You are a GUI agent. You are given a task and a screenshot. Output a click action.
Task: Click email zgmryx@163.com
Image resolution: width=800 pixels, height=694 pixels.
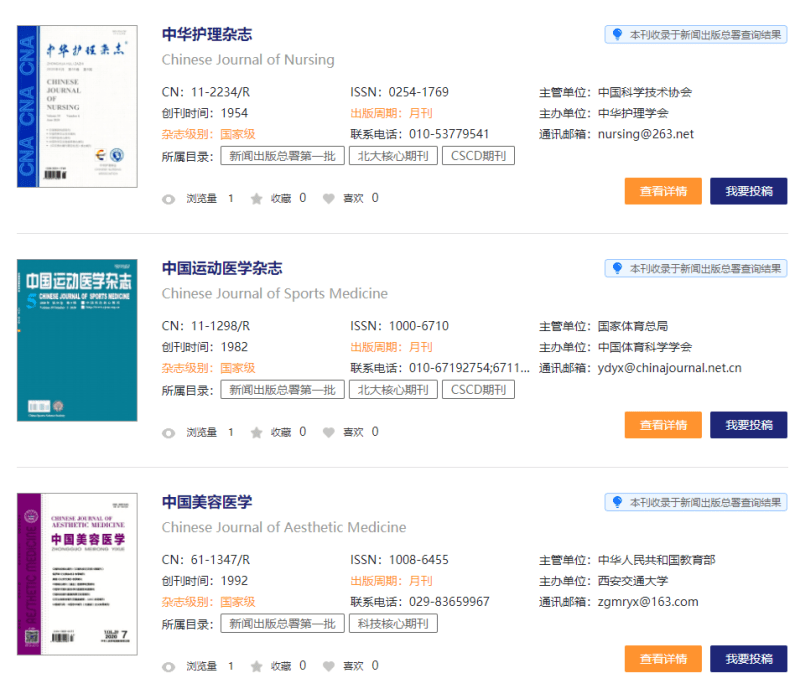(648, 602)
